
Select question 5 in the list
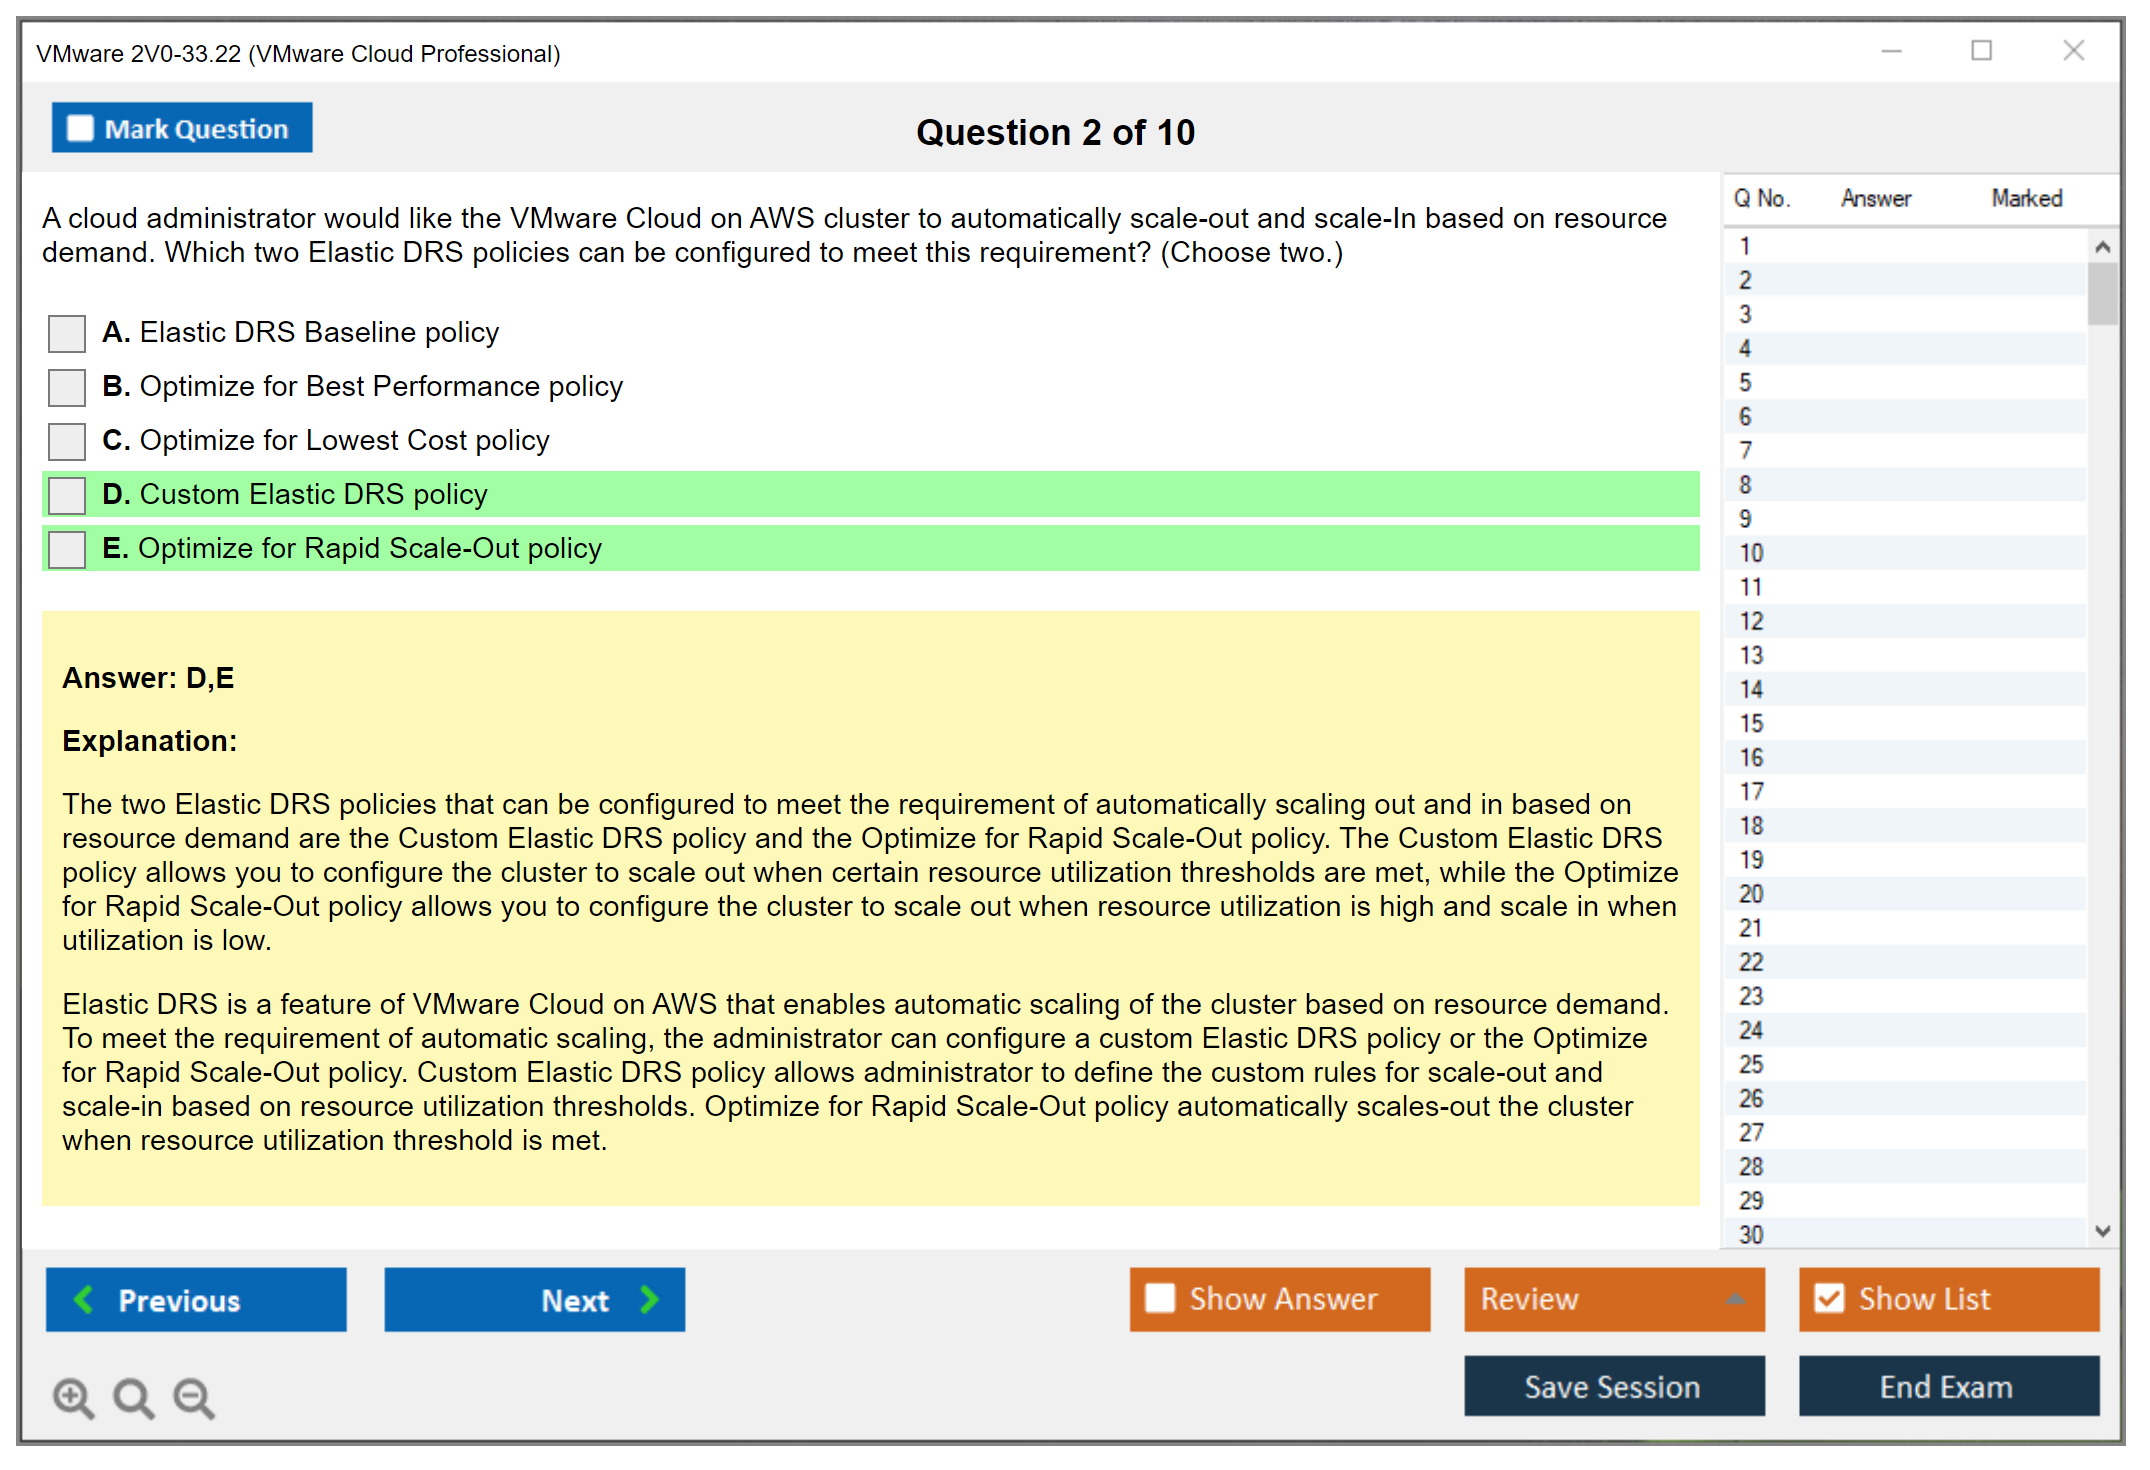(x=1745, y=383)
